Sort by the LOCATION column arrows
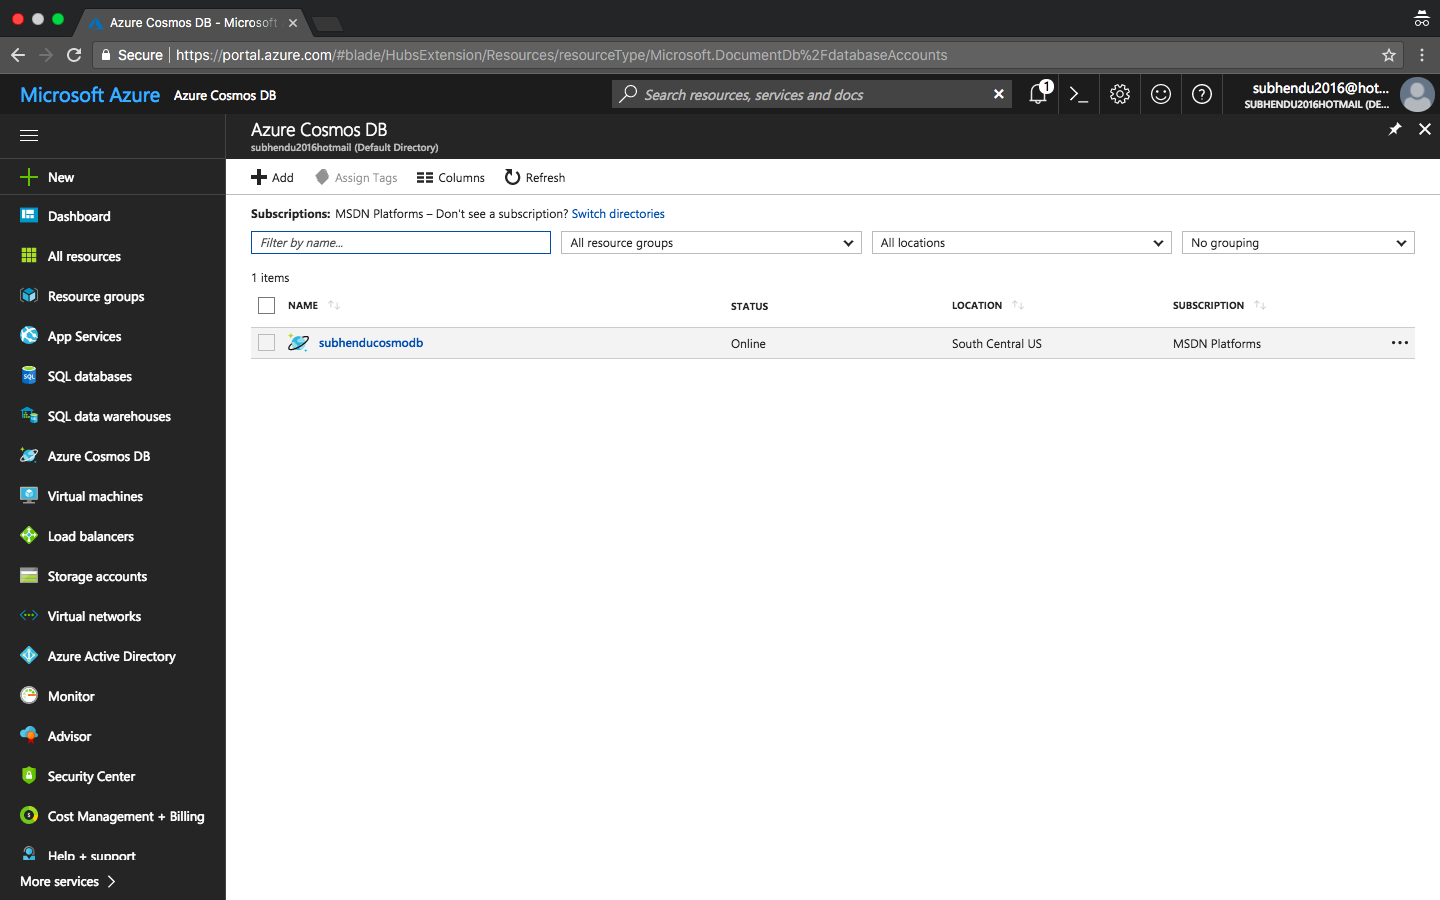The image size is (1440, 900). click(x=1017, y=306)
